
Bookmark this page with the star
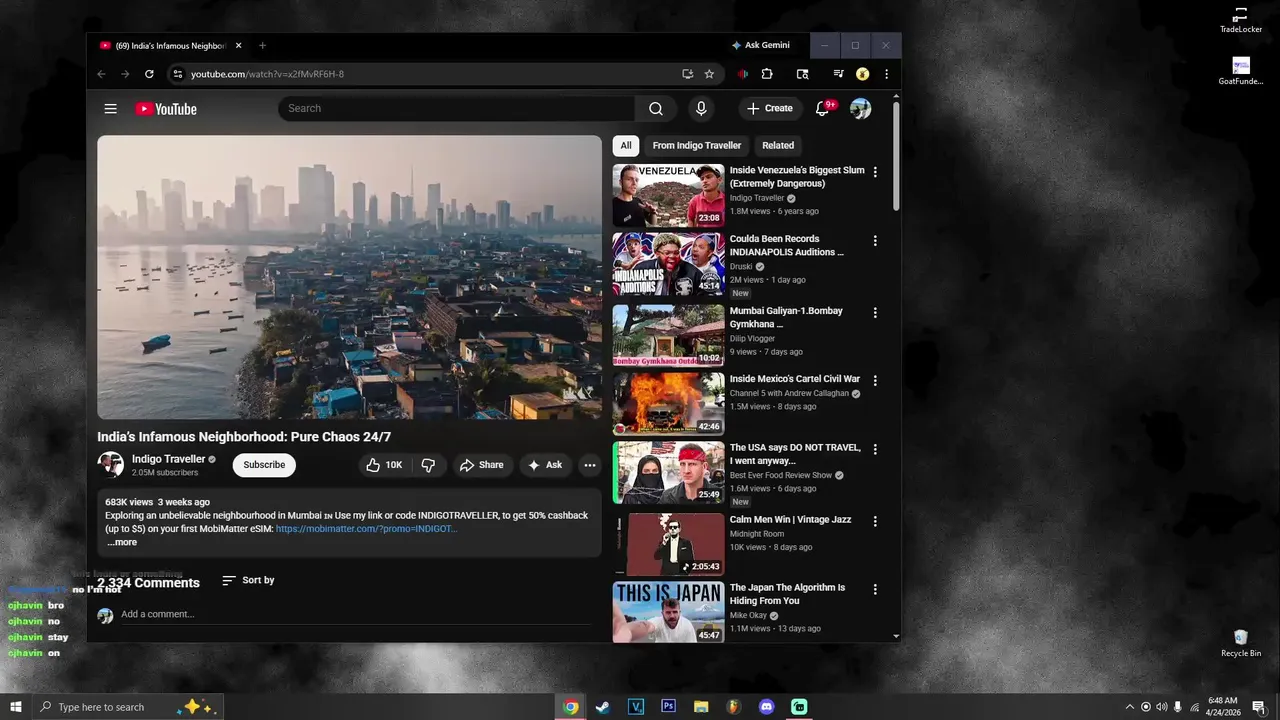[x=709, y=74]
